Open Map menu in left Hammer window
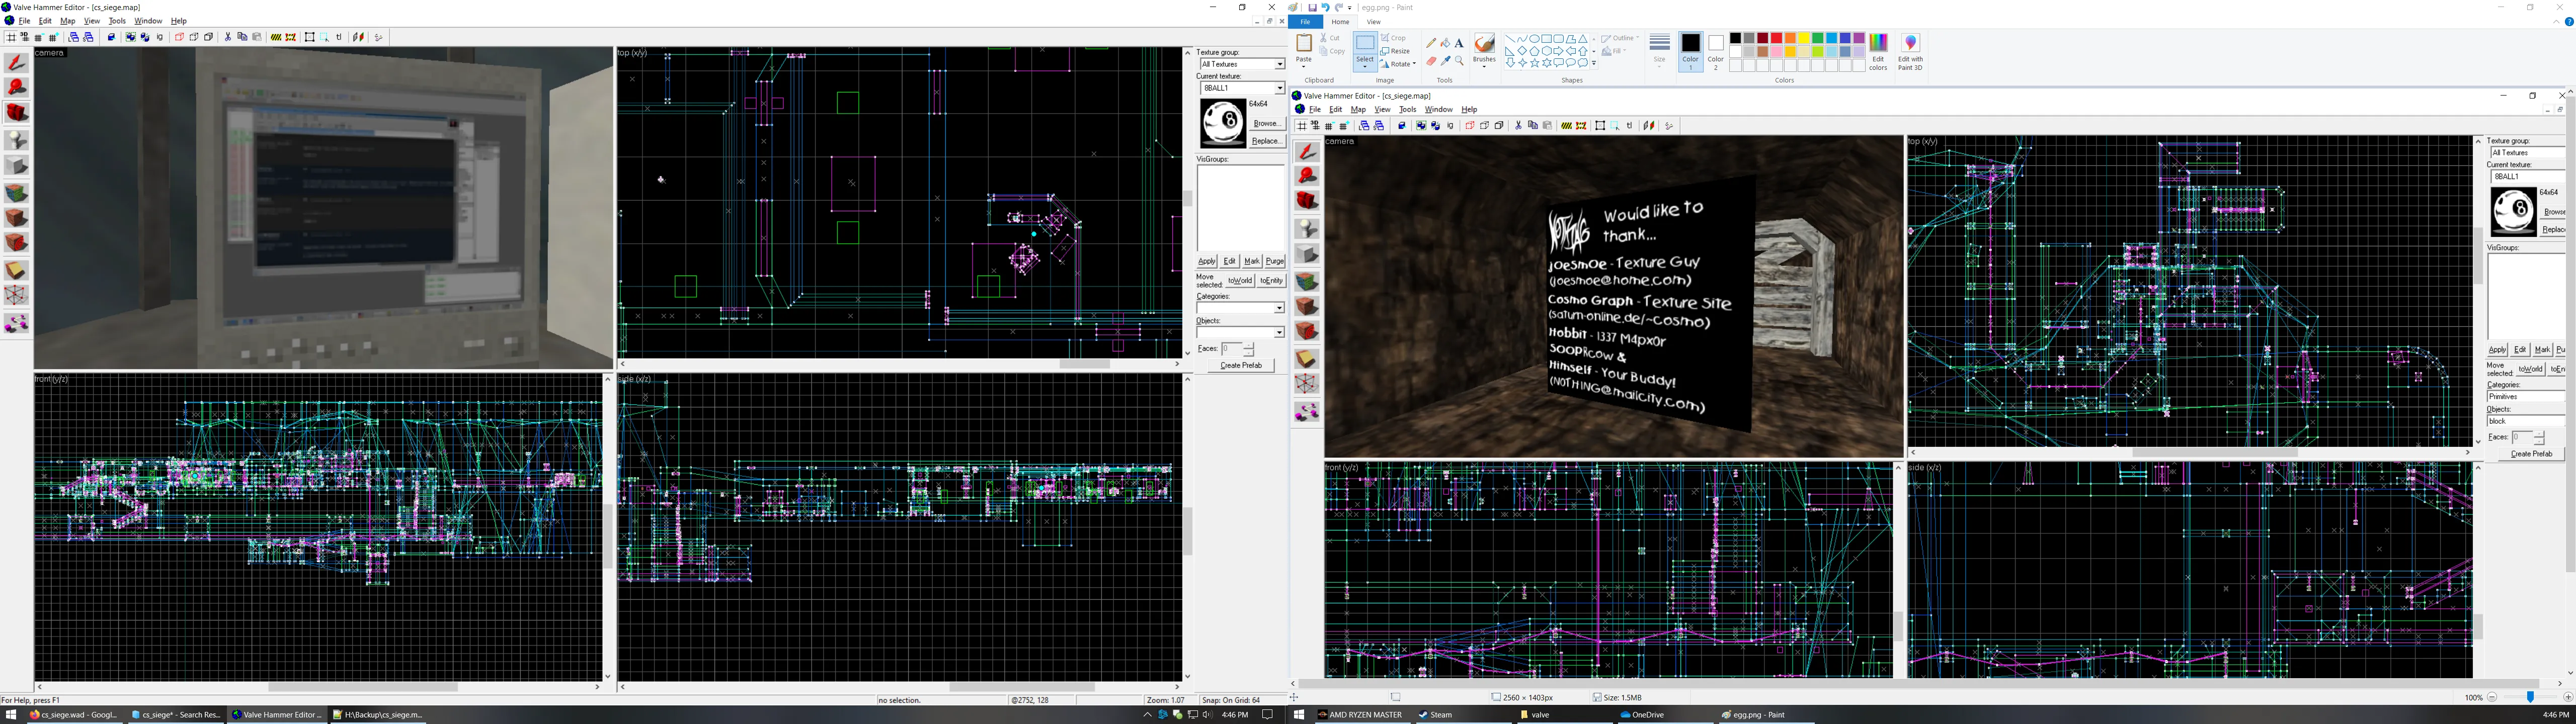Viewport: 2576px width, 724px height. pos(67,21)
